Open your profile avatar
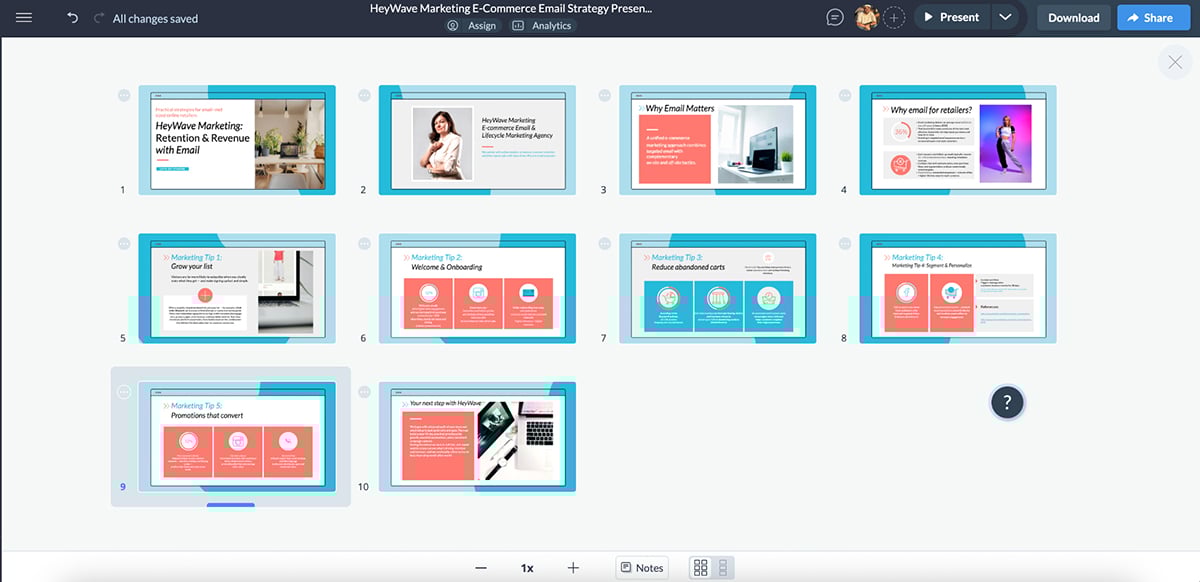 click(x=868, y=16)
